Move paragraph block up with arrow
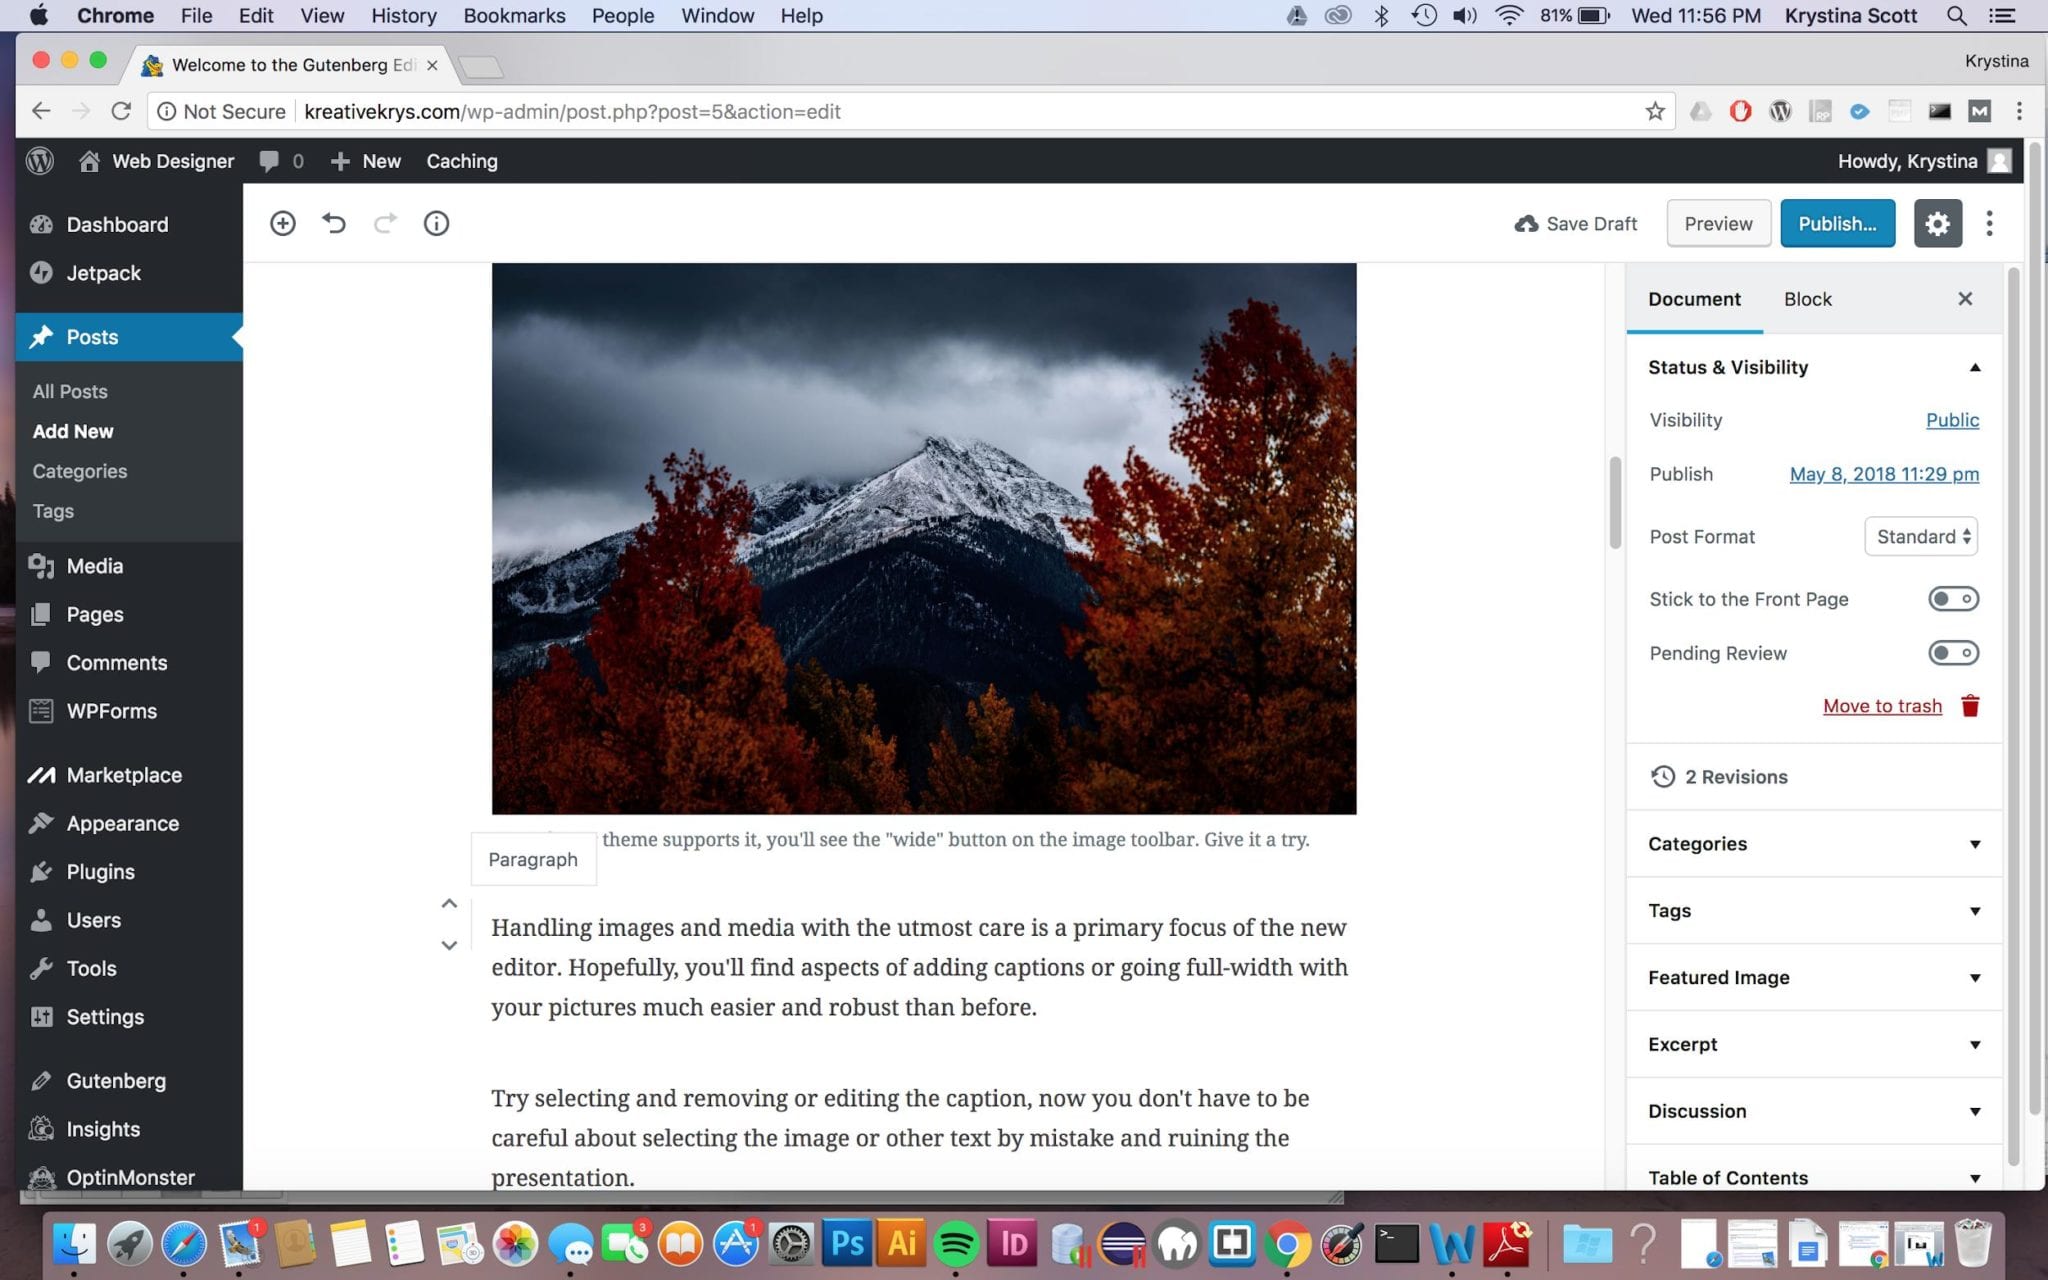This screenshot has width=2048, height=1280. tap(449, 903)
